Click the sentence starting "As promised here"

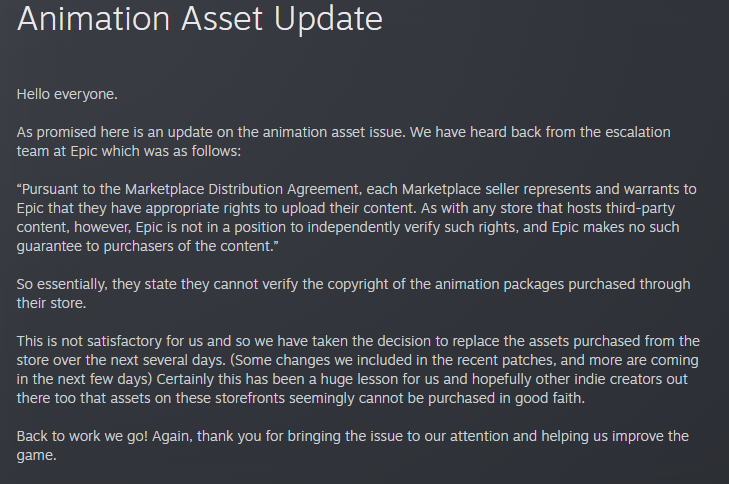coord(80,132)
